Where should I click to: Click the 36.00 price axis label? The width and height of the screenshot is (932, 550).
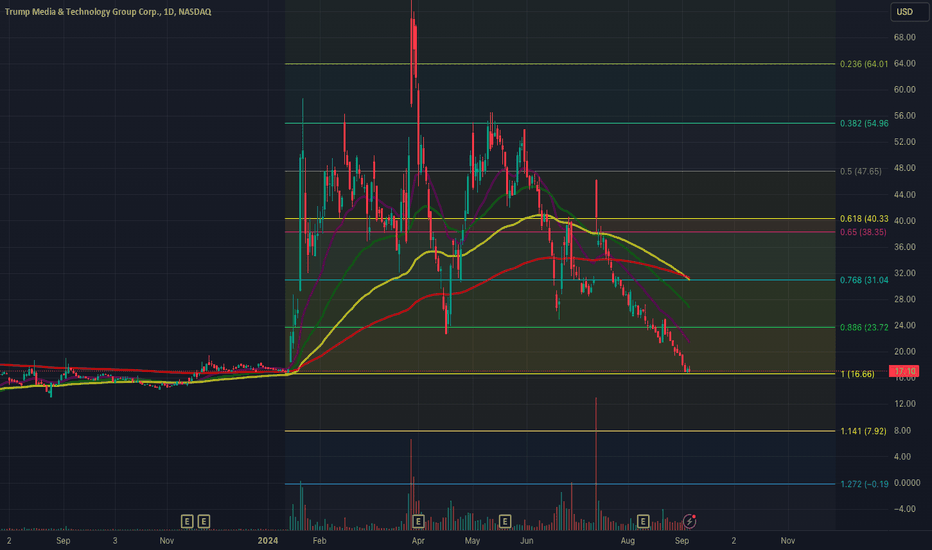pos(904,247)
